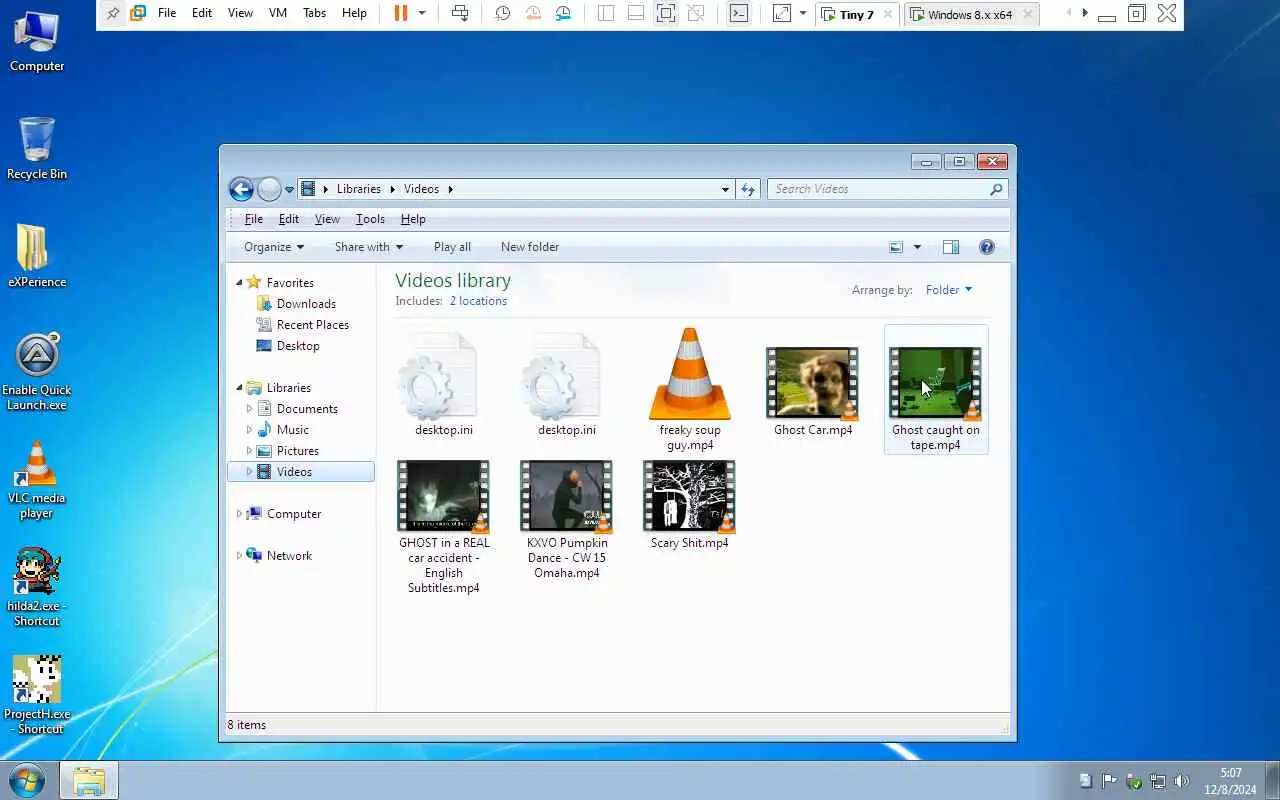Screen dimensions: 1280x800
Task: Open the recent pages arrow next to Forward
Action: click(x=289, y=189)
